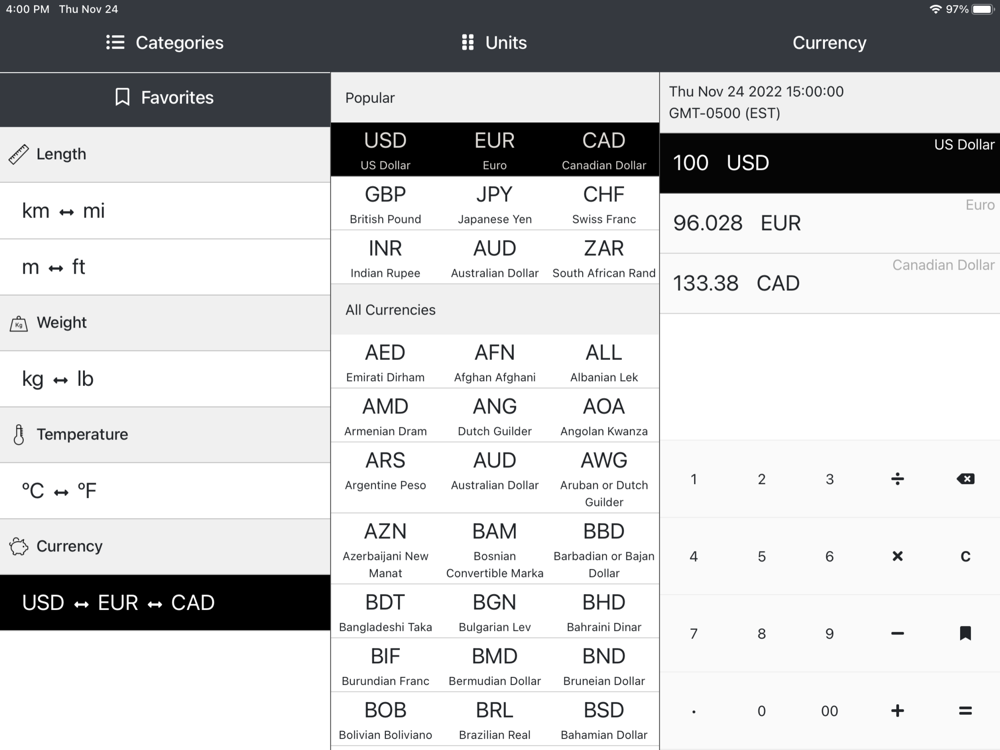This screenshot has height=750, width=1000.
Task: Open the Units grid tab
Action: pyautogui.click(x=494, y=43)
